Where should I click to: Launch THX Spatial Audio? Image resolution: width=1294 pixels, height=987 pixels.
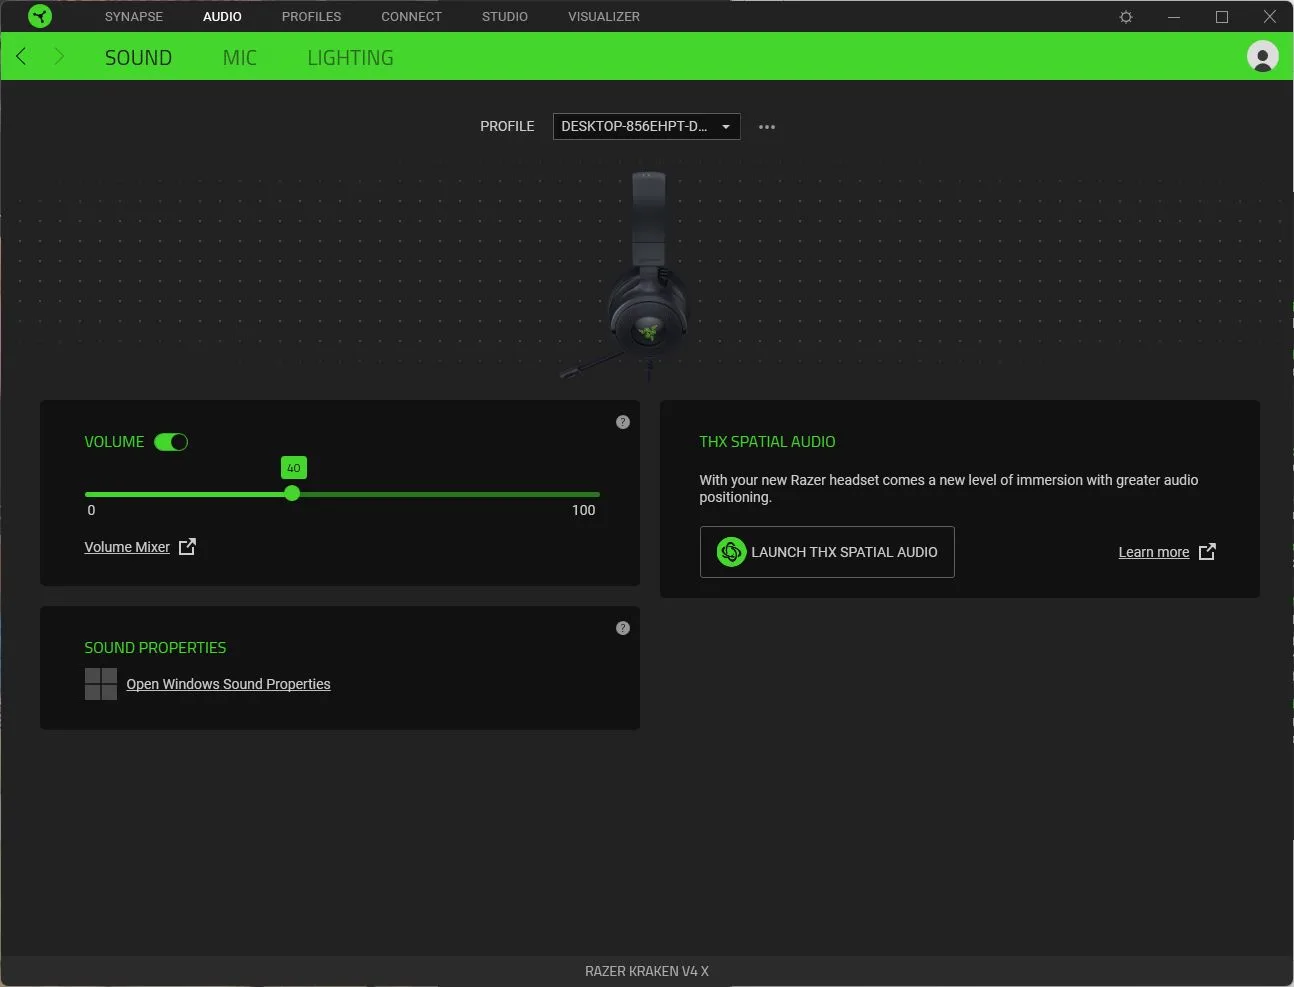pyautogui.click(x=827, y=552)
